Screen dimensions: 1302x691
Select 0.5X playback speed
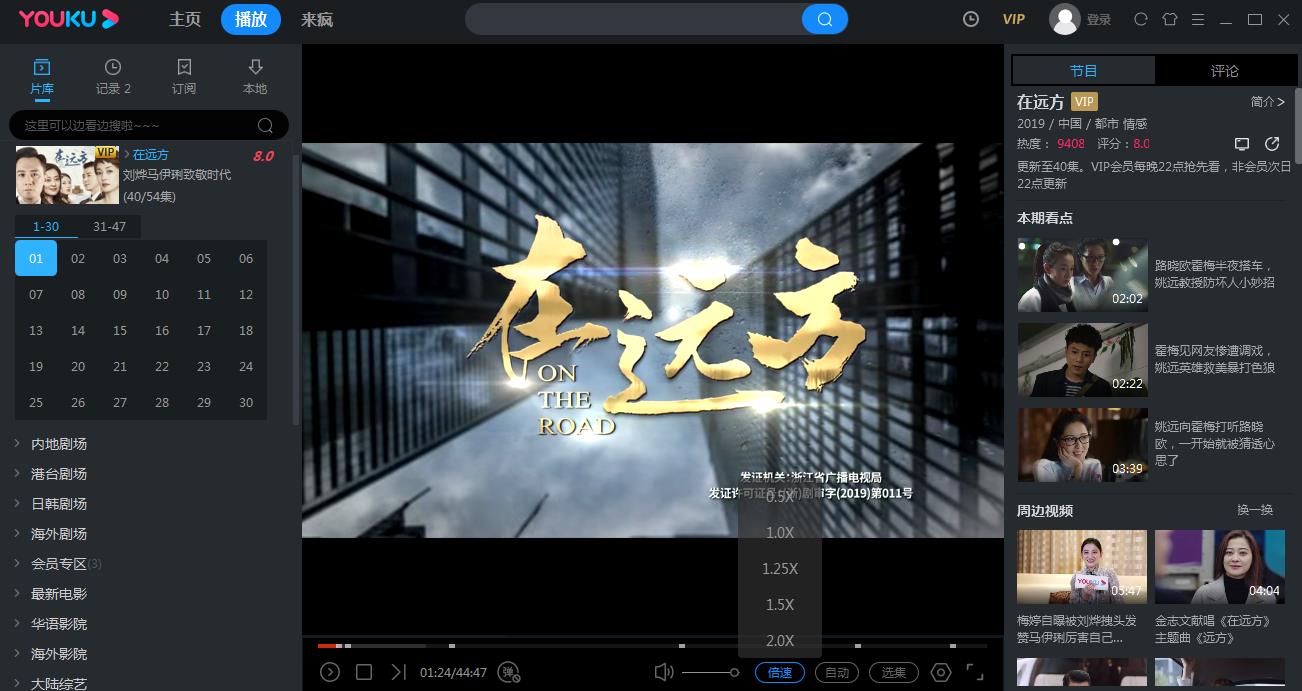coord(780,497)
